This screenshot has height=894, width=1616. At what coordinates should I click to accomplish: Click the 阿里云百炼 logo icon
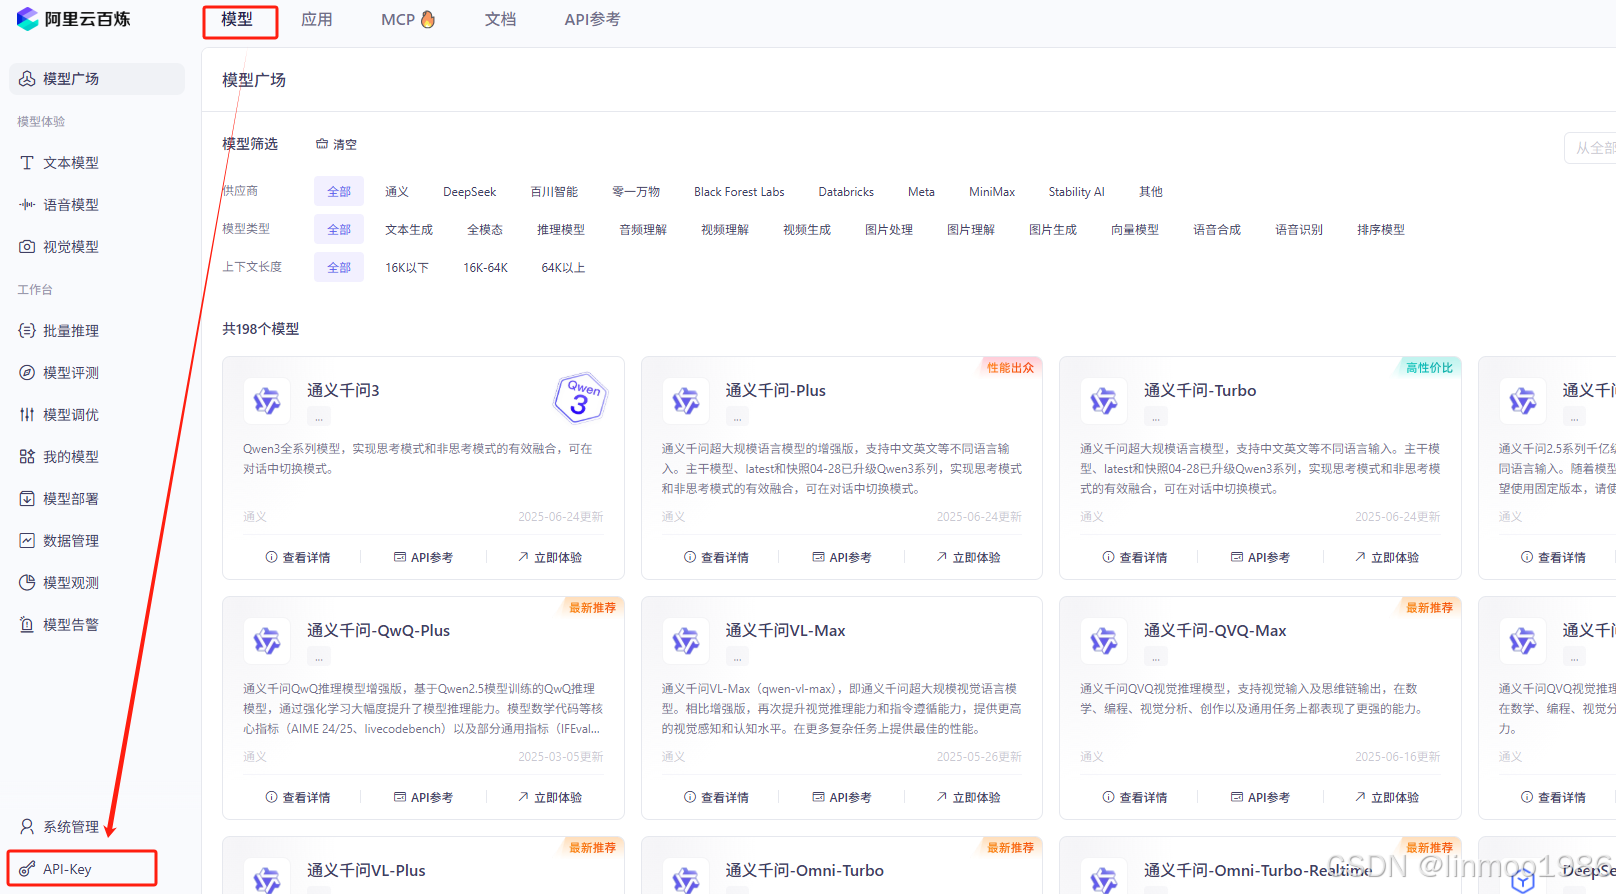(x=28, y=19)
